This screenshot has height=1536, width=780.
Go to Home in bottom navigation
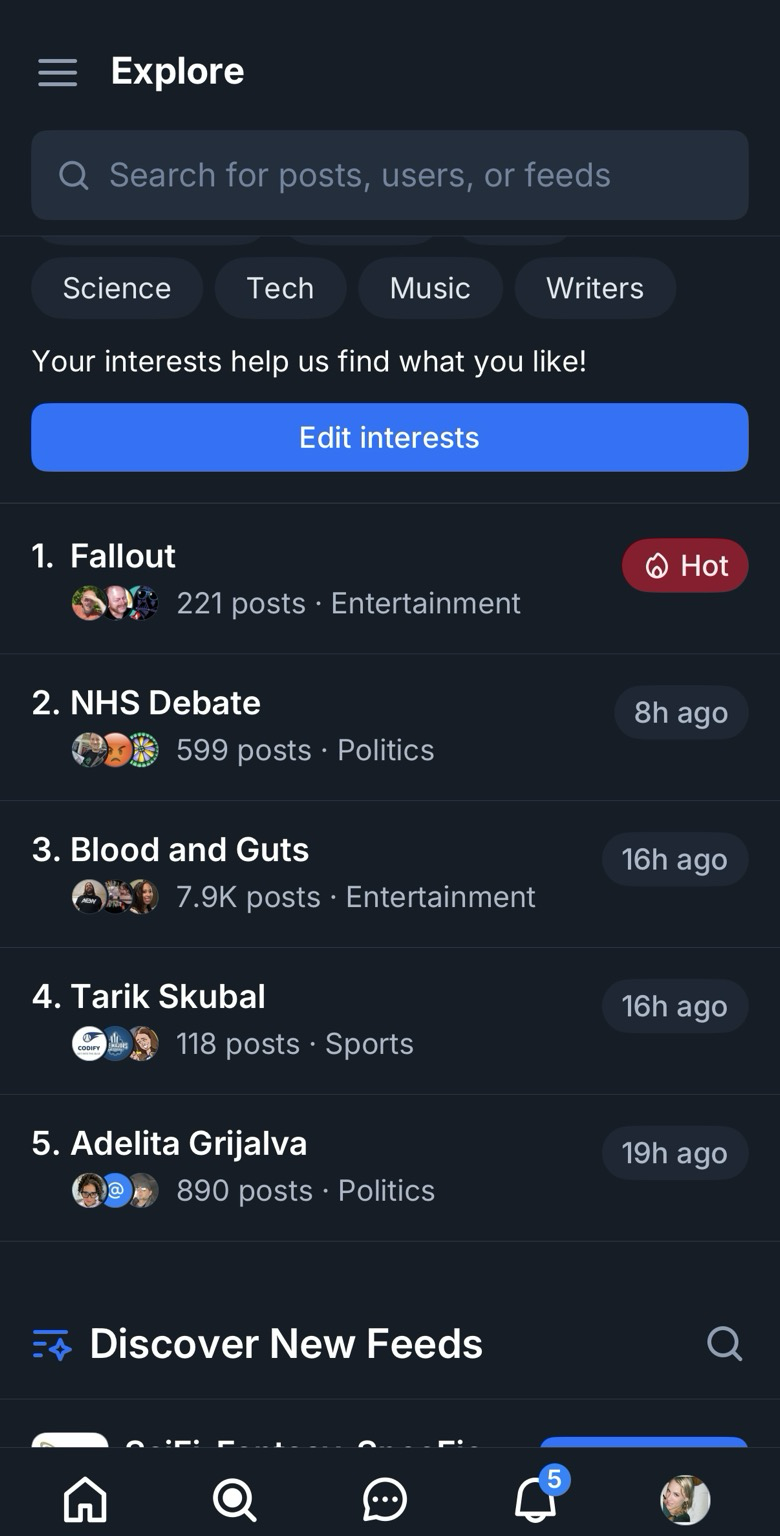[85, 1499]
